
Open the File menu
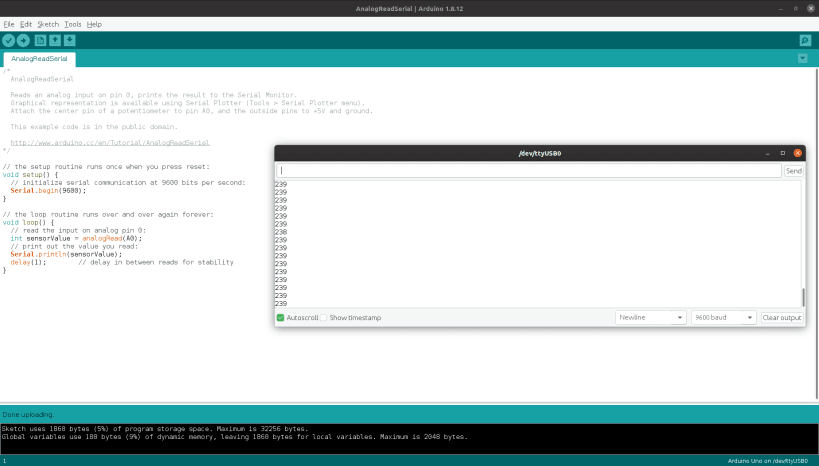(x=9, y=24)
